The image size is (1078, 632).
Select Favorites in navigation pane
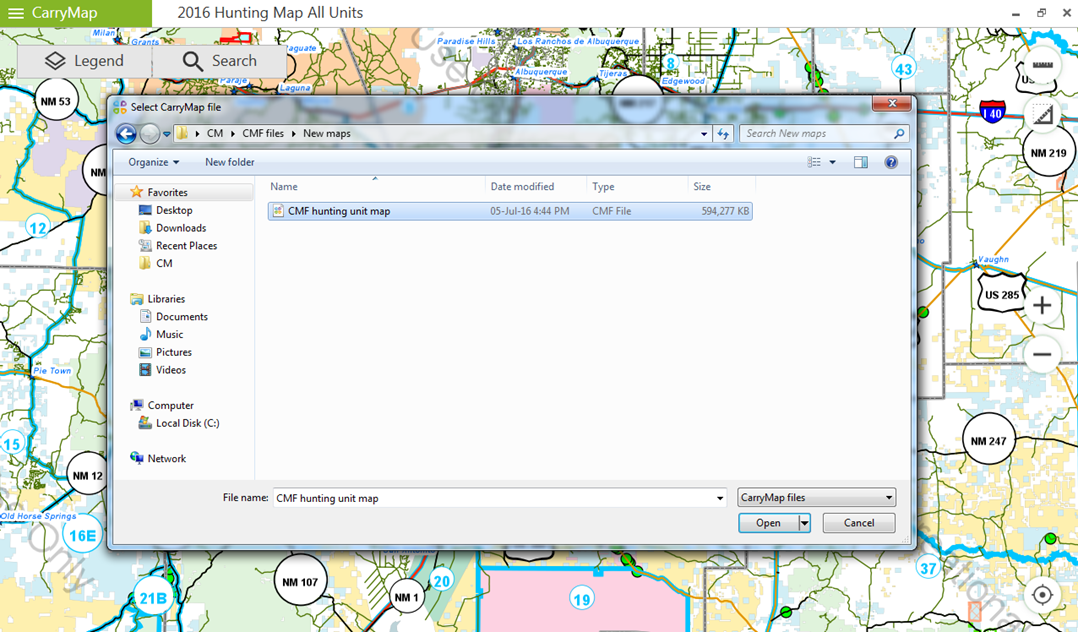[167, 193]
